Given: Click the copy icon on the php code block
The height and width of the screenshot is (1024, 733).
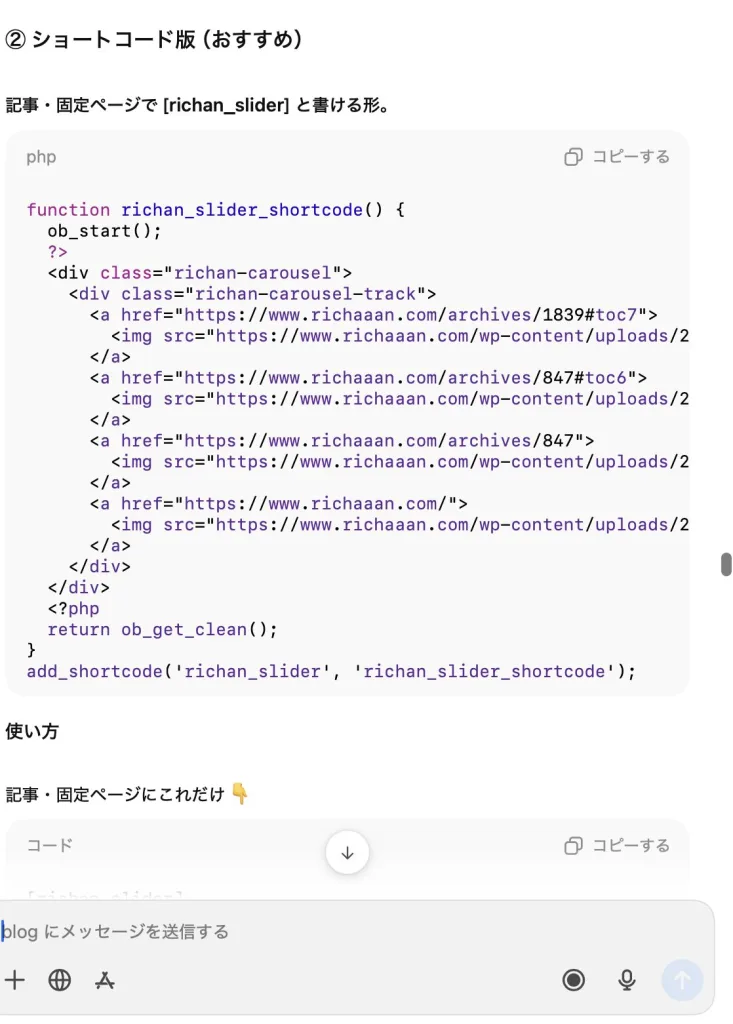Looking at the screenshot, I should (x=573, y=157).
